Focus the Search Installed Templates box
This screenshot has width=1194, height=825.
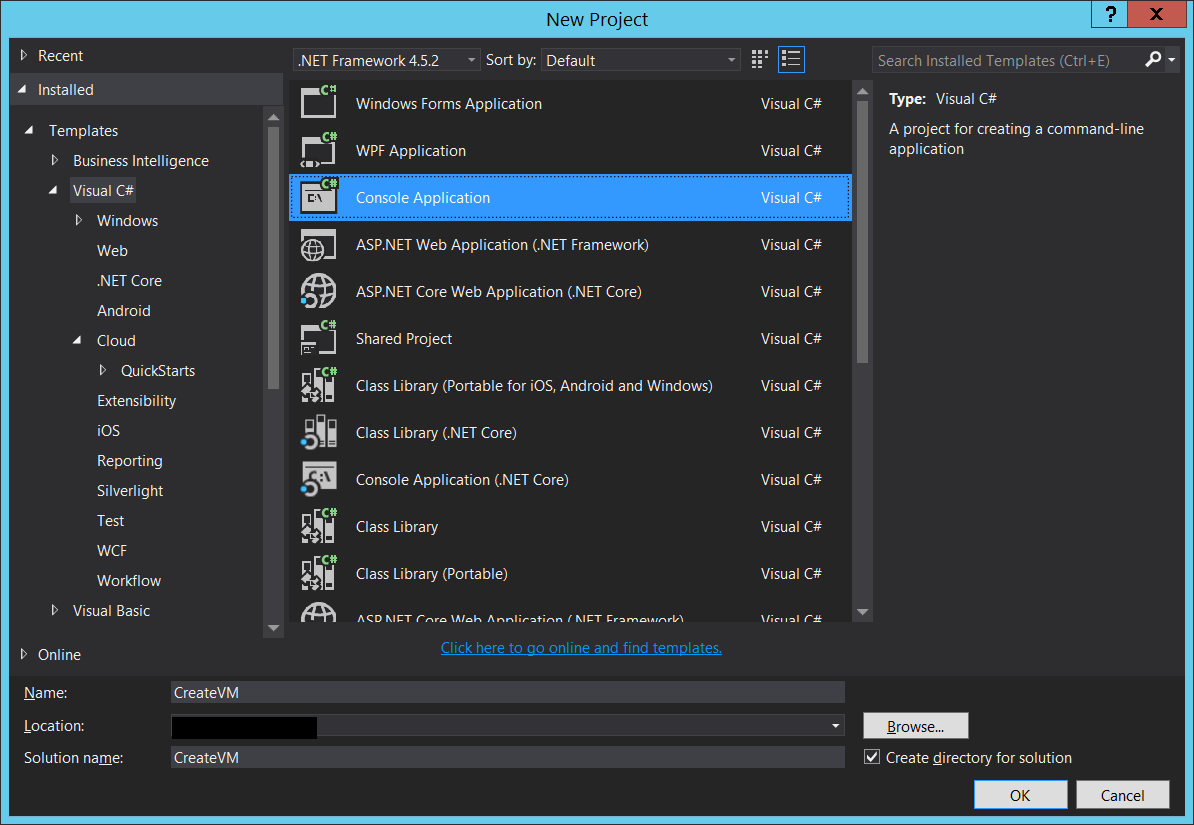pos(1007,60)
